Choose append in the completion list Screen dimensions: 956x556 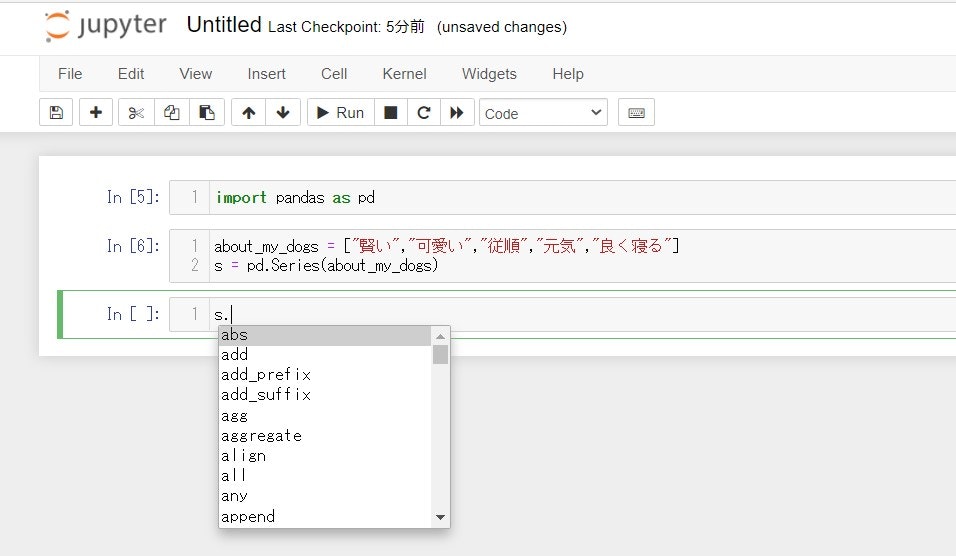click(x=325, y=517)
